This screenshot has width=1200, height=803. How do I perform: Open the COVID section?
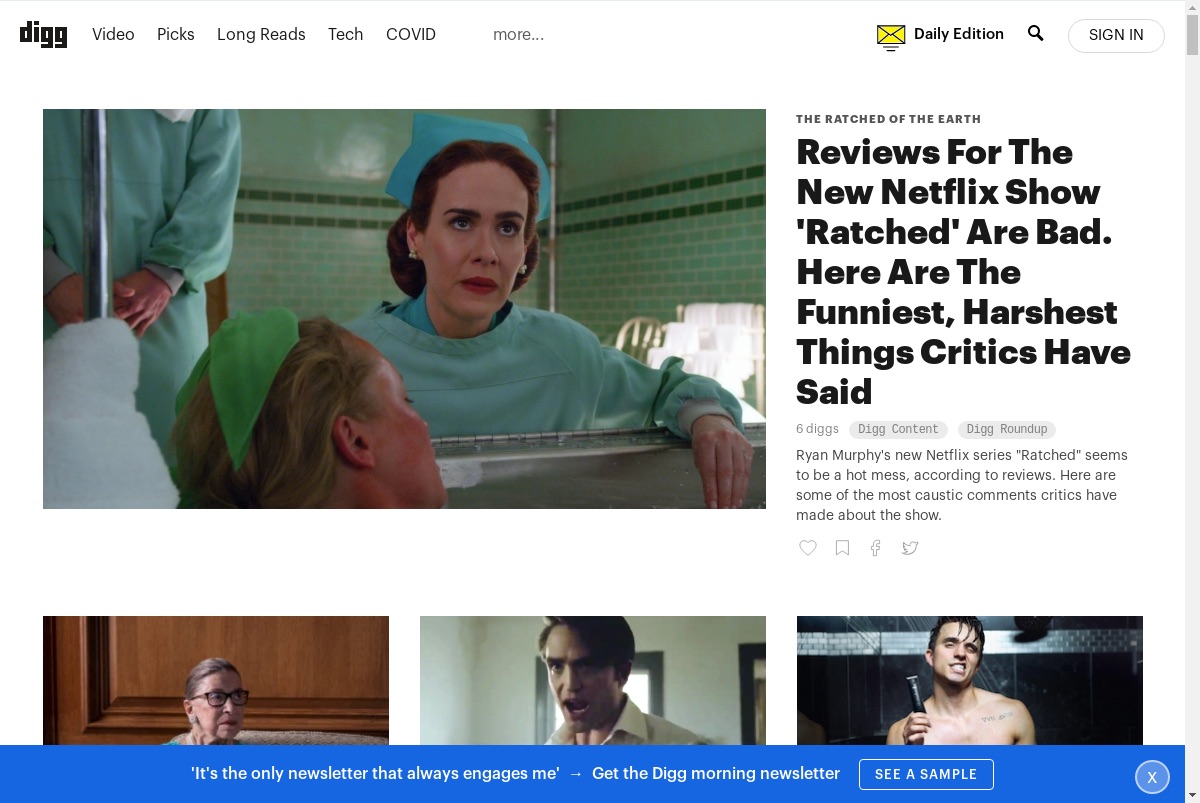click(x=411, y=34)
